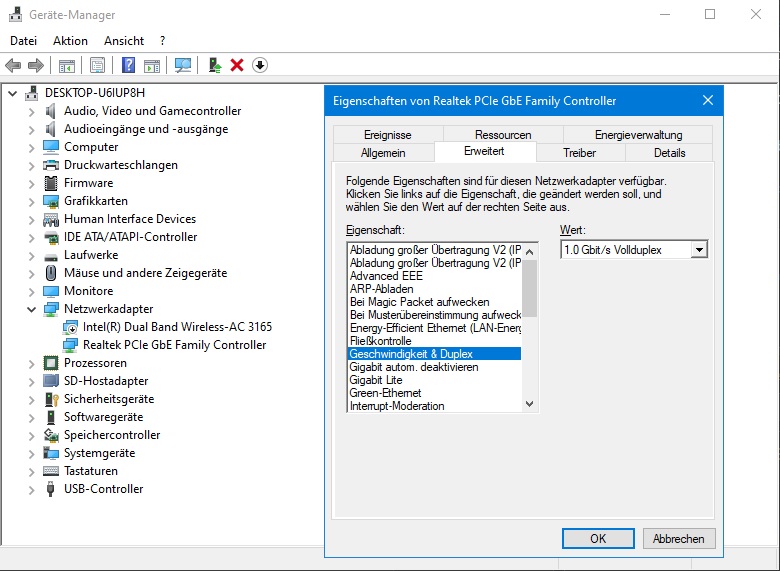Screen dimensions: 780x571
Task: Click the Firmware chip icon
Action: 51,183
